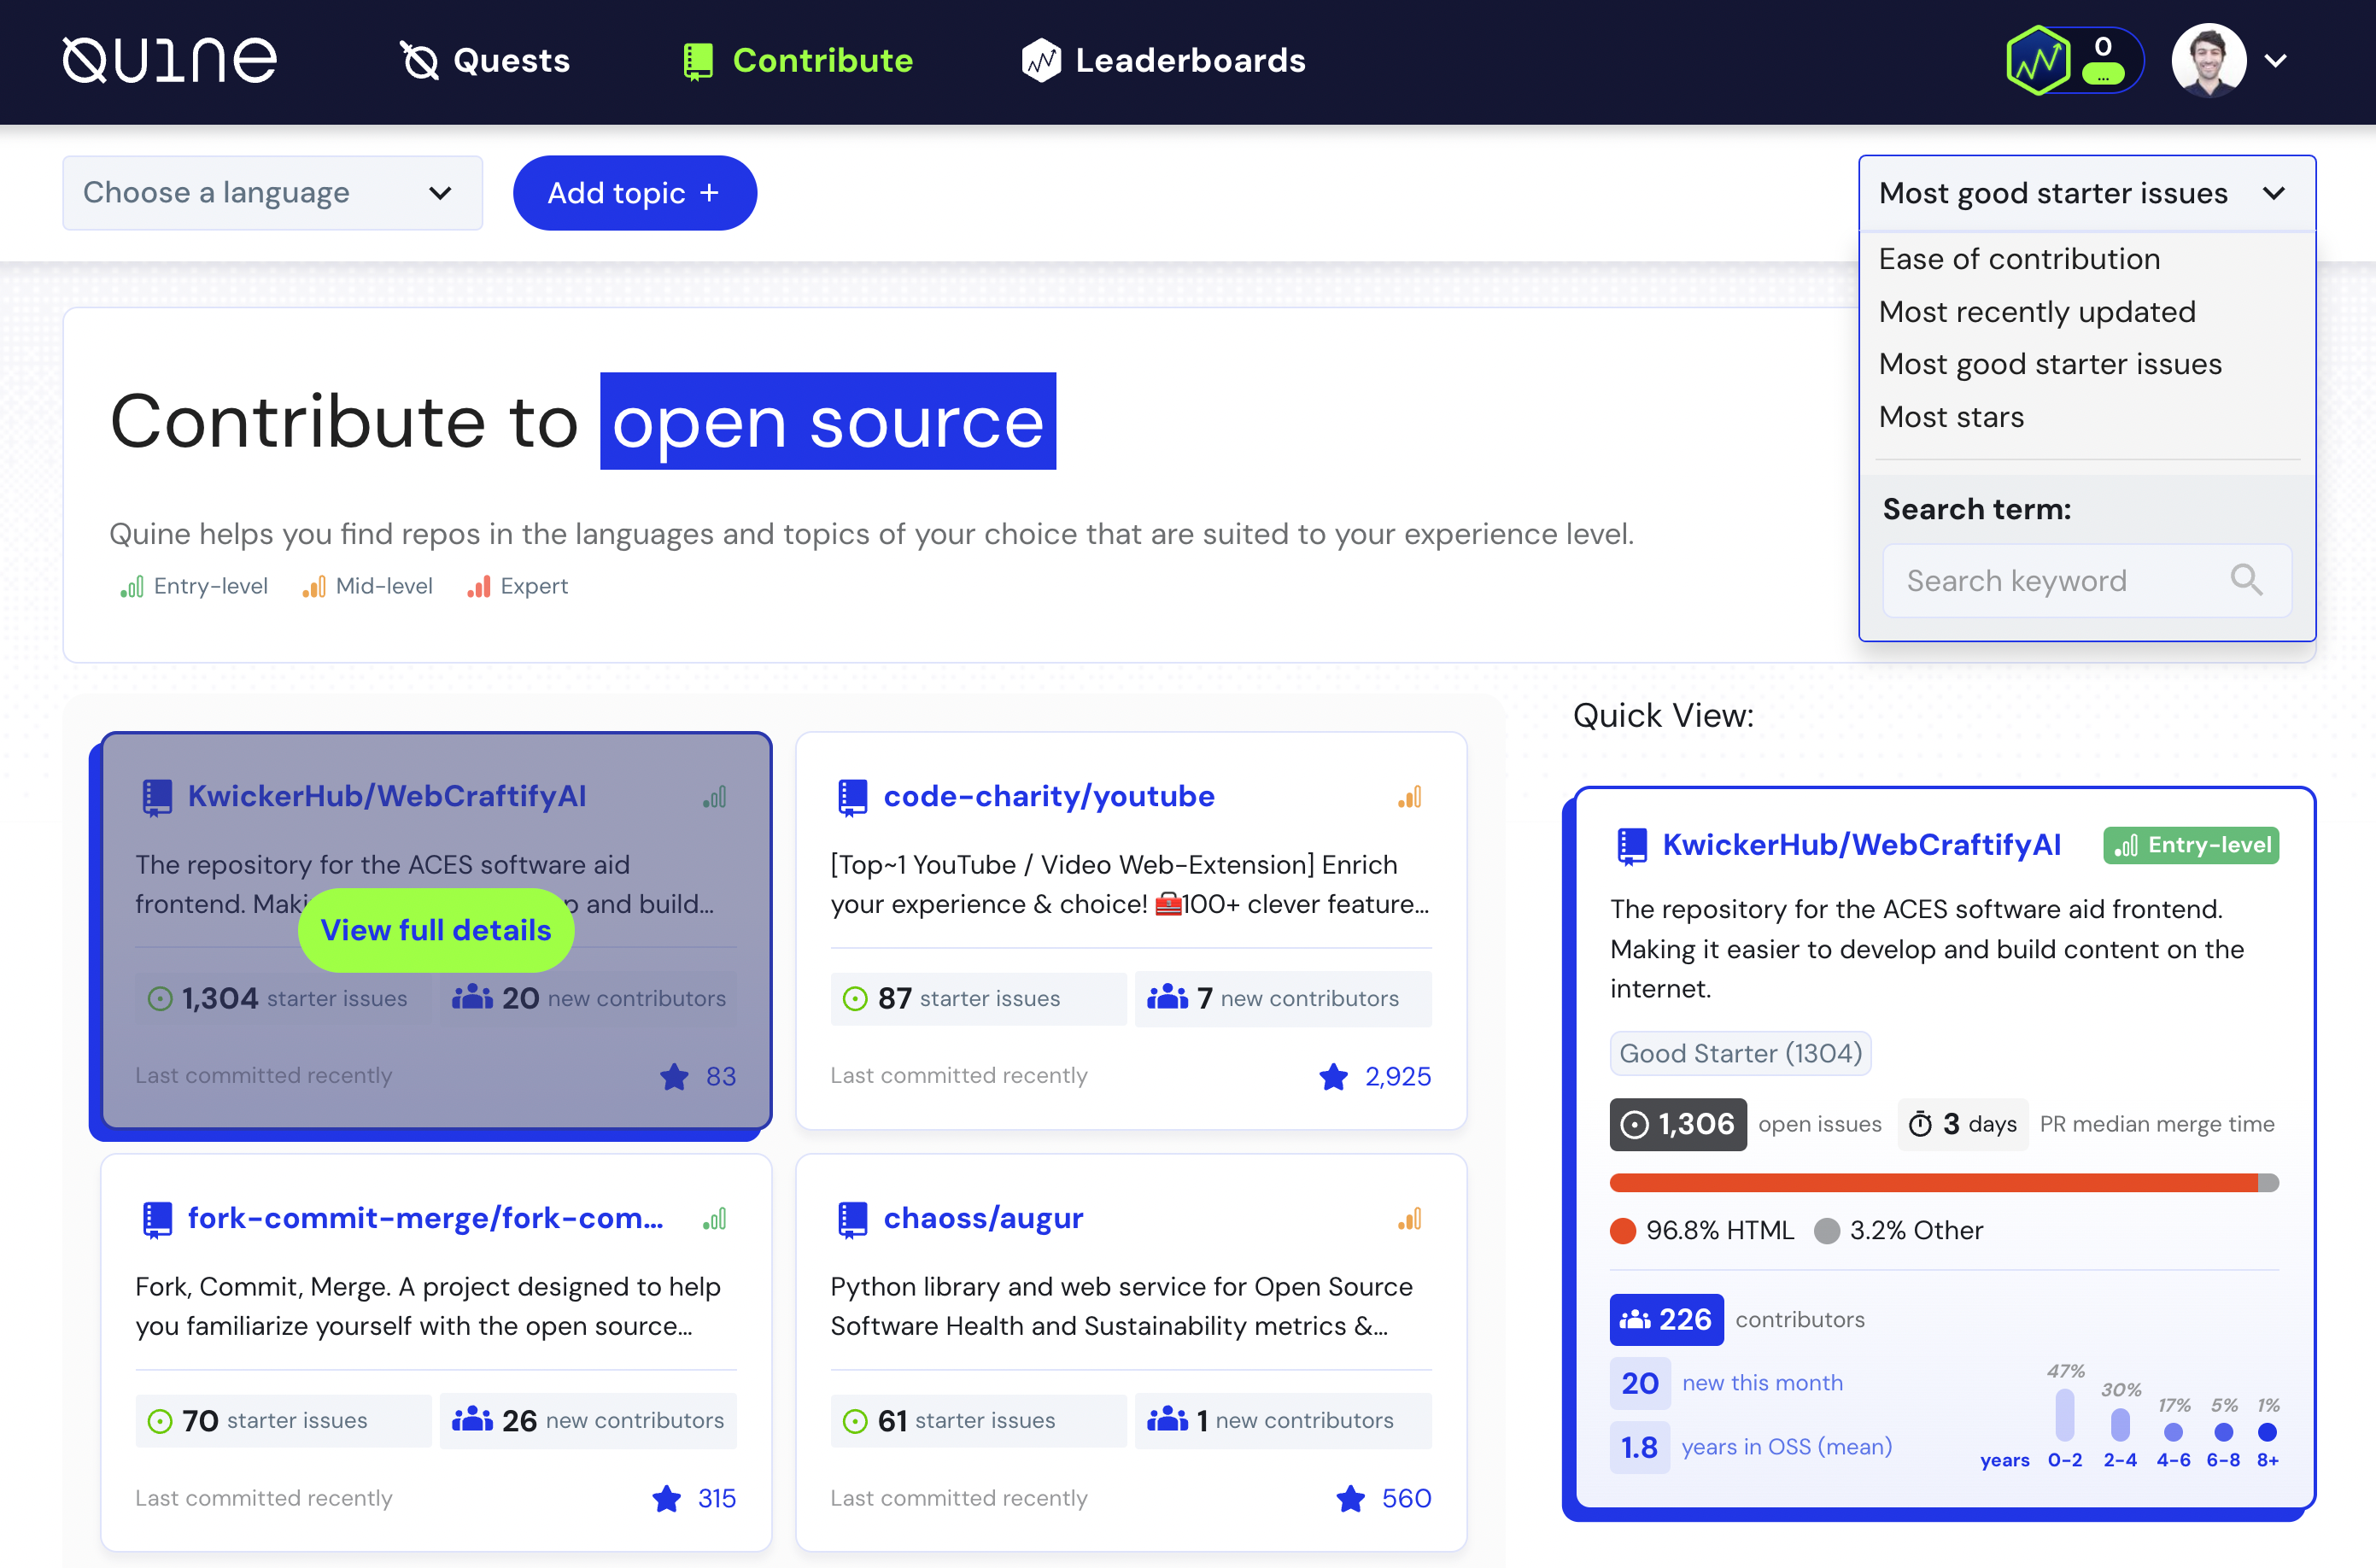Open KwickerHub/WebCraftifyAI card title link
2376x1568 pixels.
point(387,796)
